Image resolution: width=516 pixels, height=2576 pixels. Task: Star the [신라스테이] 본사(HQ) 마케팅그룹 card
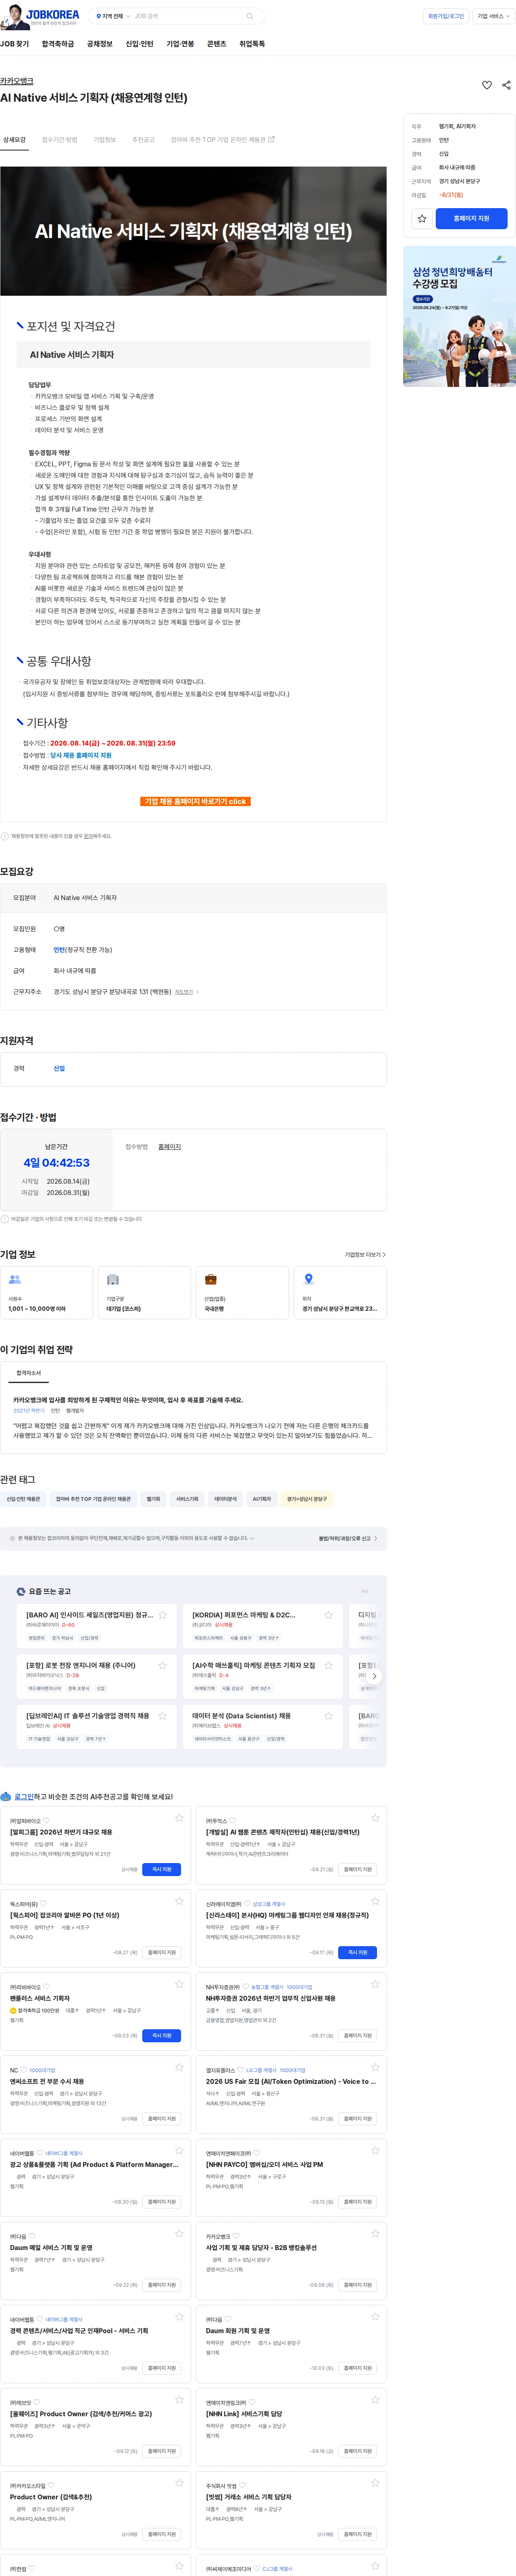pos(375,1901)
